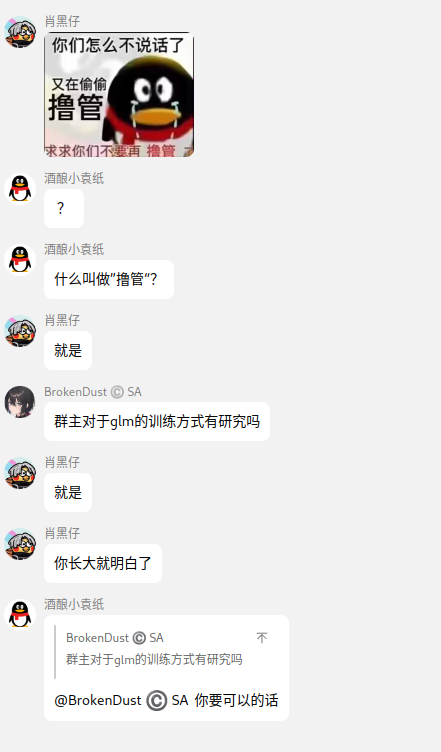The image size is (441, 752).
Task: Click the penguin avatar beside the last quoted reply
Action: [20, 614]
